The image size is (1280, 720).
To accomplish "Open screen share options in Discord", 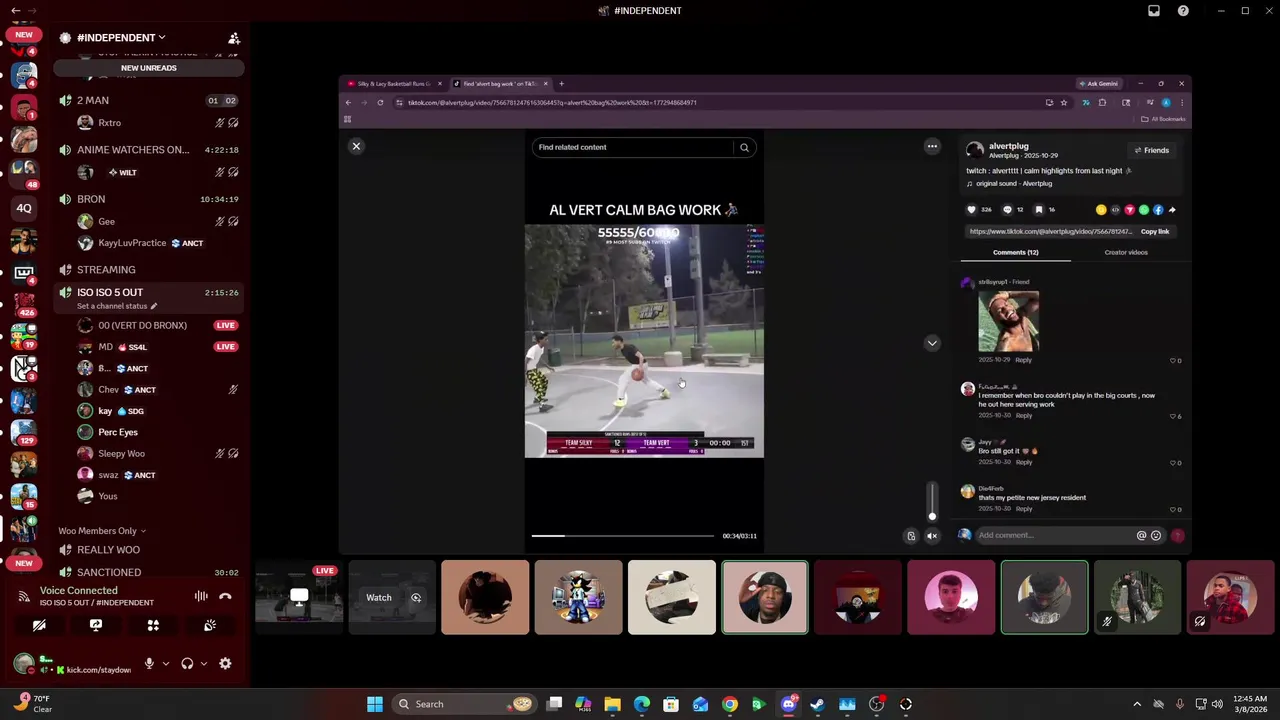I will point(96,625).
